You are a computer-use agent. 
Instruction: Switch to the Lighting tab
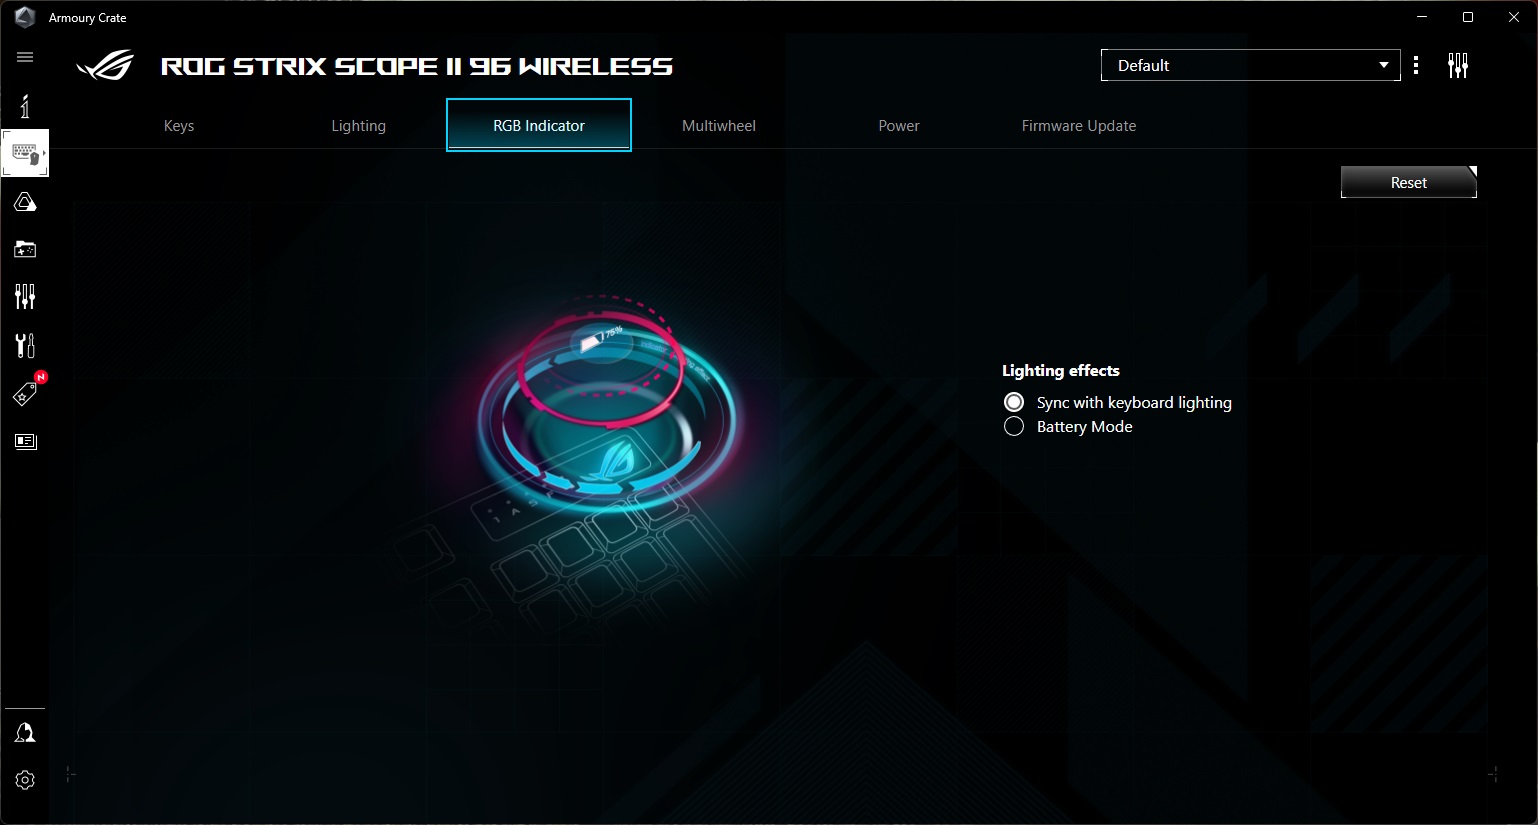pyautogui.click(x=358, y=125)
